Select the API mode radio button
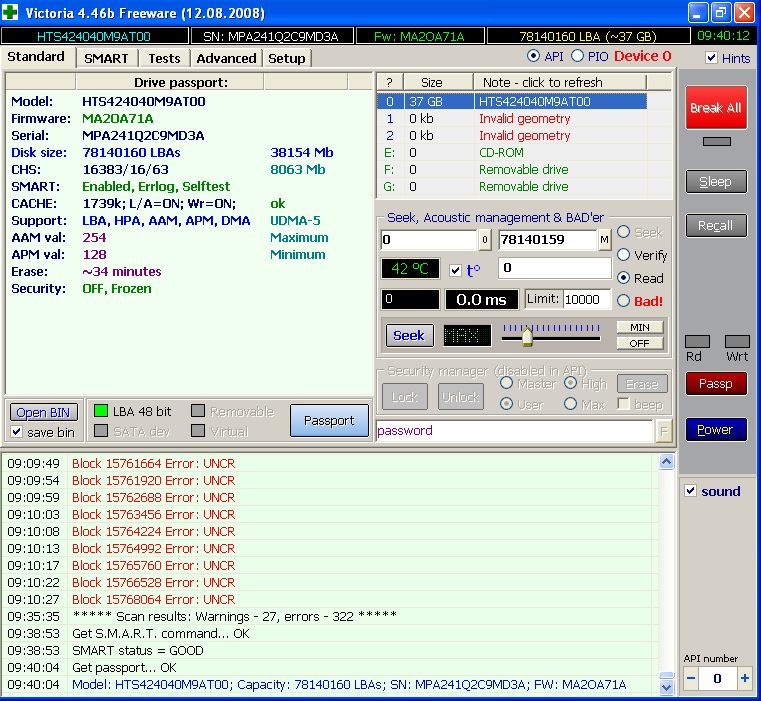 (533, 56)
